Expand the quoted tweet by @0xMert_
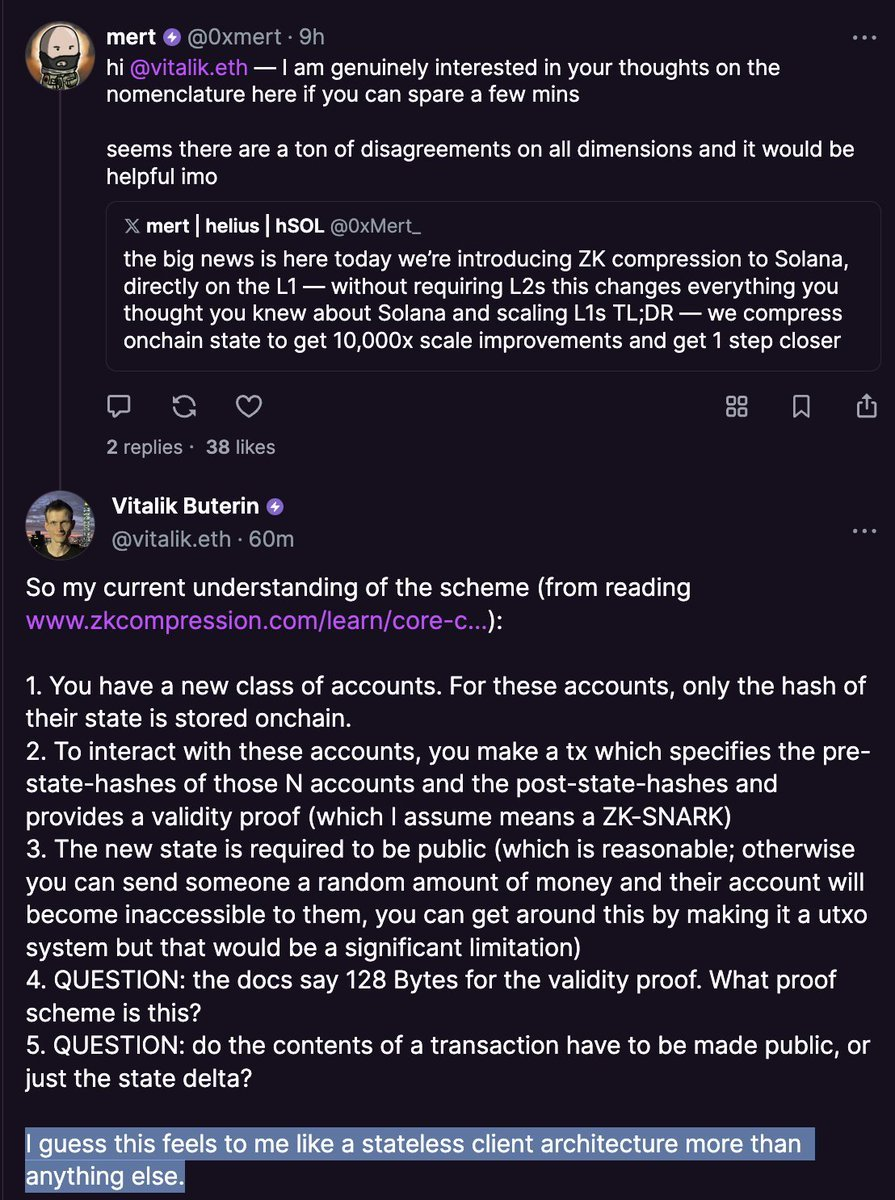Viewport: 895px width, 1200px height. (480, 290)
